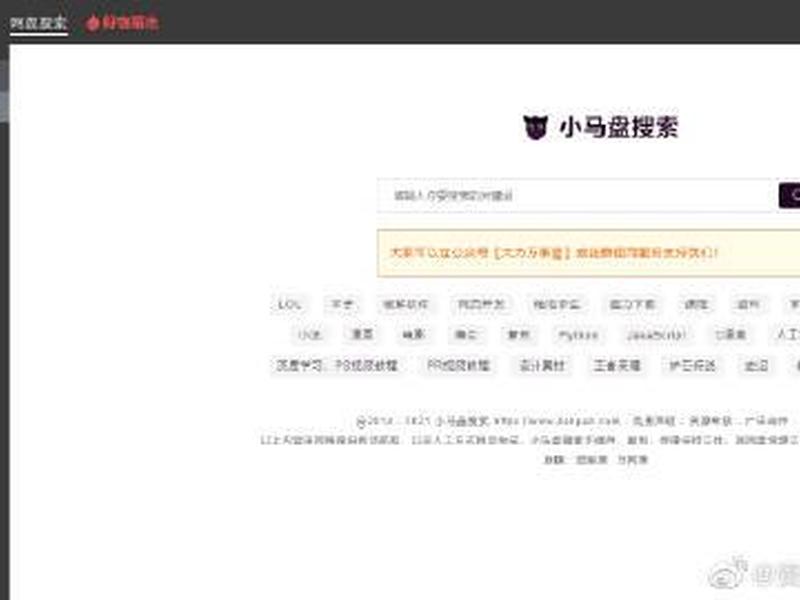The width and height of the screenshot is (800, 600).
Task: Click the dark search button beside input
Action: coord(790,195)
